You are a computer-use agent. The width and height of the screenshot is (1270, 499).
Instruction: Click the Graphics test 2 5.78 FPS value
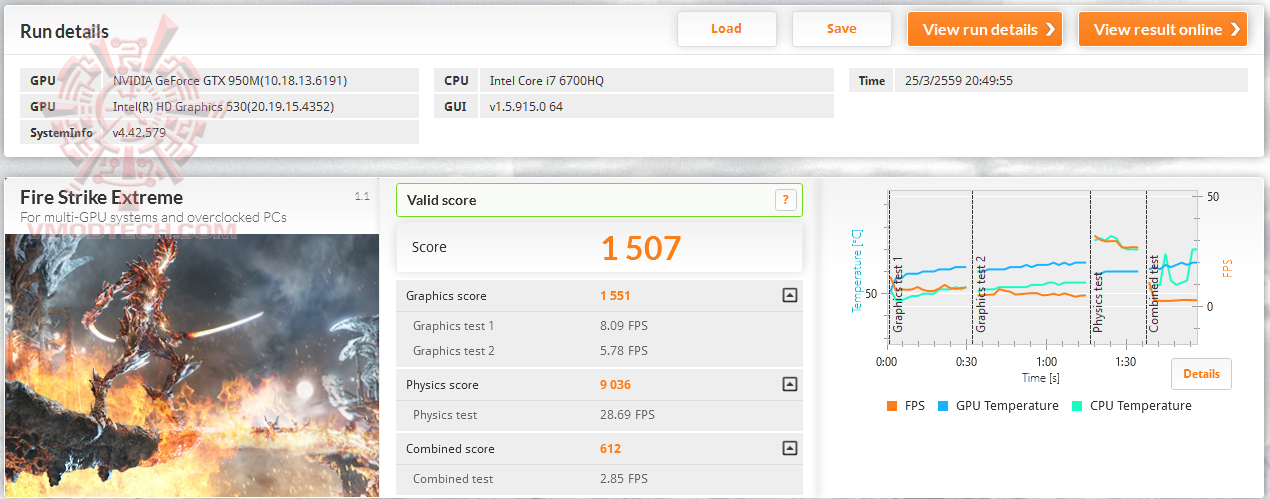[x=624, y=351]
